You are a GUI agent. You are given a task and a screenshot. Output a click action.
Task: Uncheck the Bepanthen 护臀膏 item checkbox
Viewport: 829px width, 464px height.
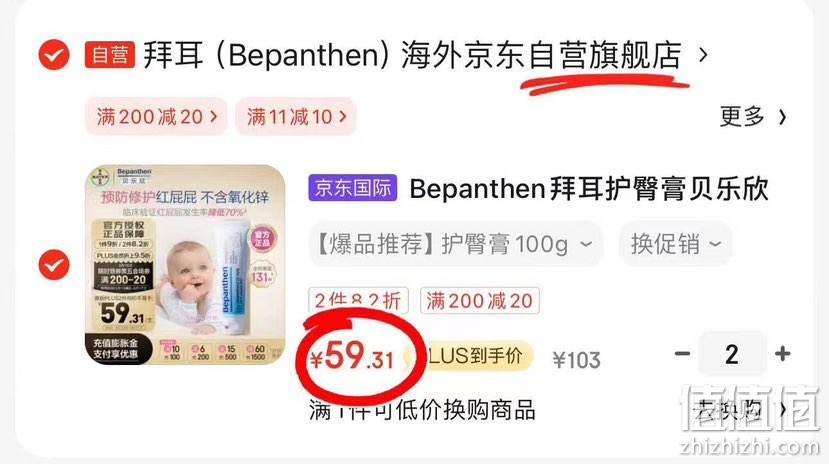click(x=54, y=265)
